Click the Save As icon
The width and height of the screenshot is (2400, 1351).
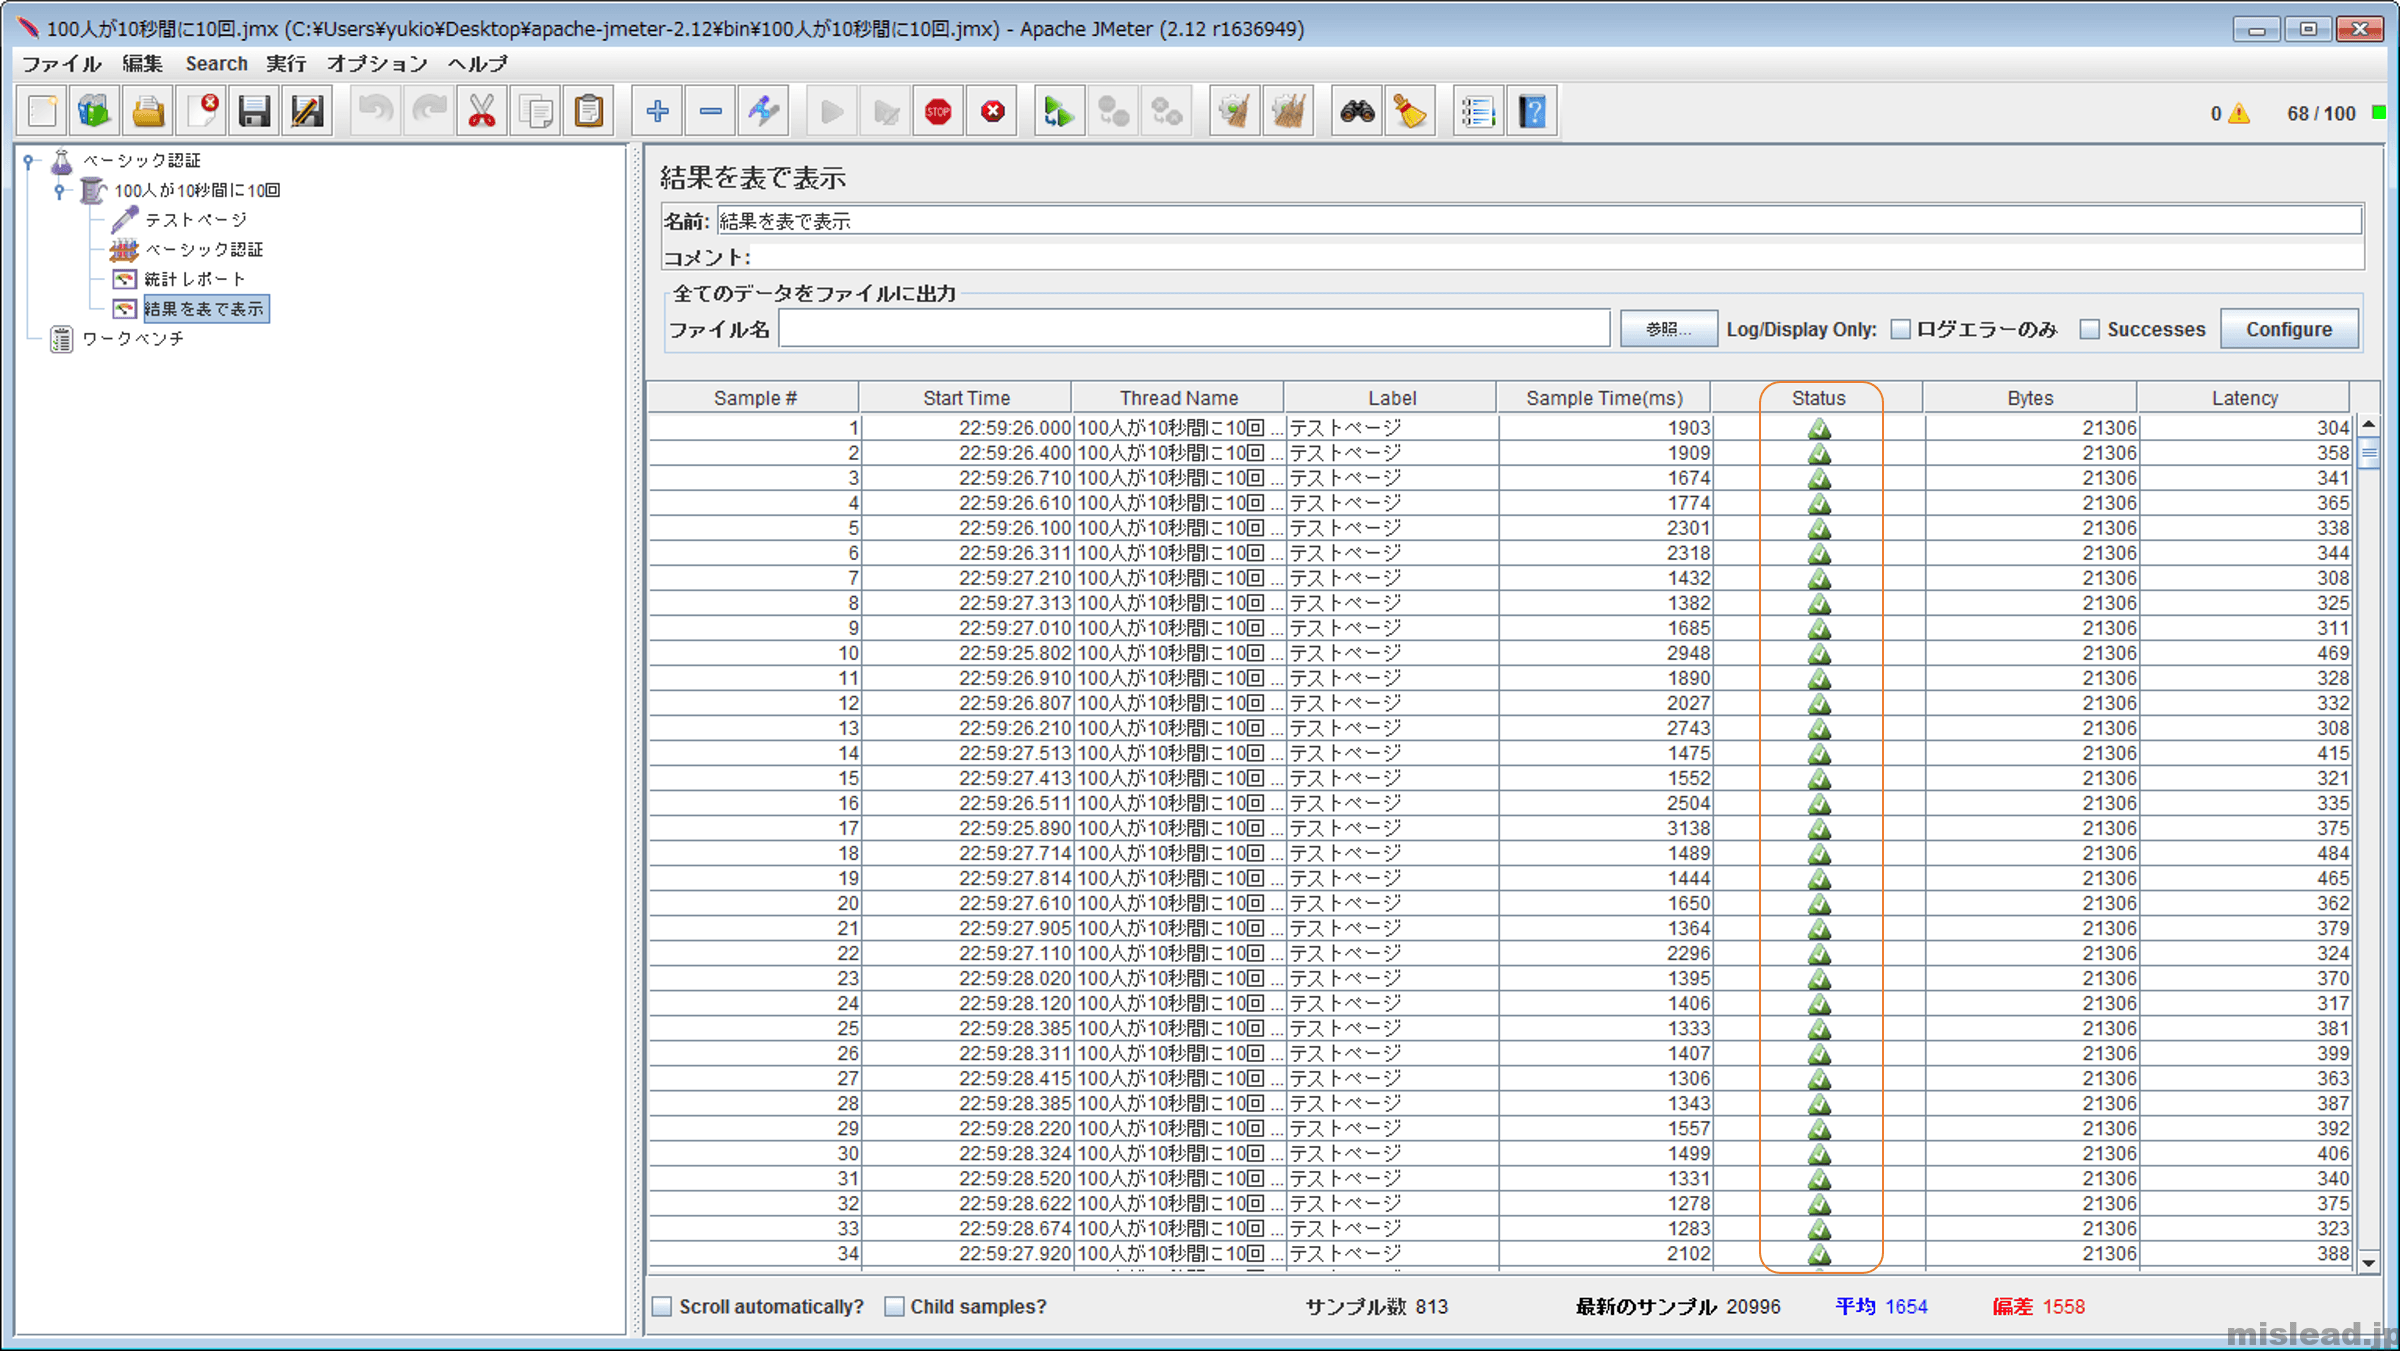click(x=307, y=111)
